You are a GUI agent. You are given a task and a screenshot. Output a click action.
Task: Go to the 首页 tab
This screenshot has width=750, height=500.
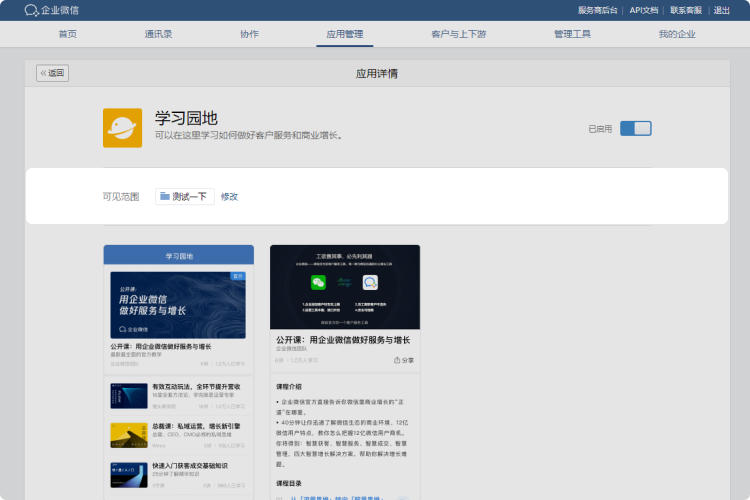click(67, 34)
